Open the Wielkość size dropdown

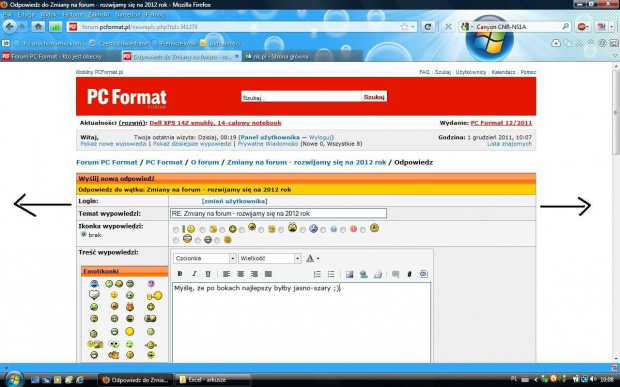click(x=270, y=258)
